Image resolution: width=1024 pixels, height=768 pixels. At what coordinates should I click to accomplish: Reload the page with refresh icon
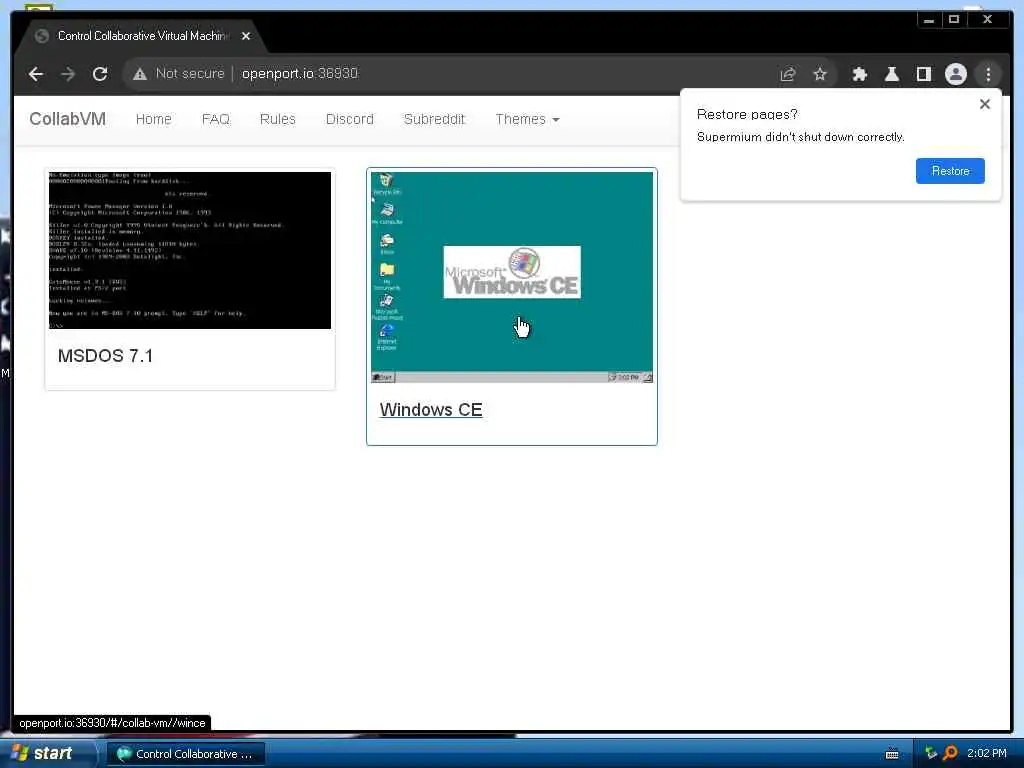click(100, 74)
